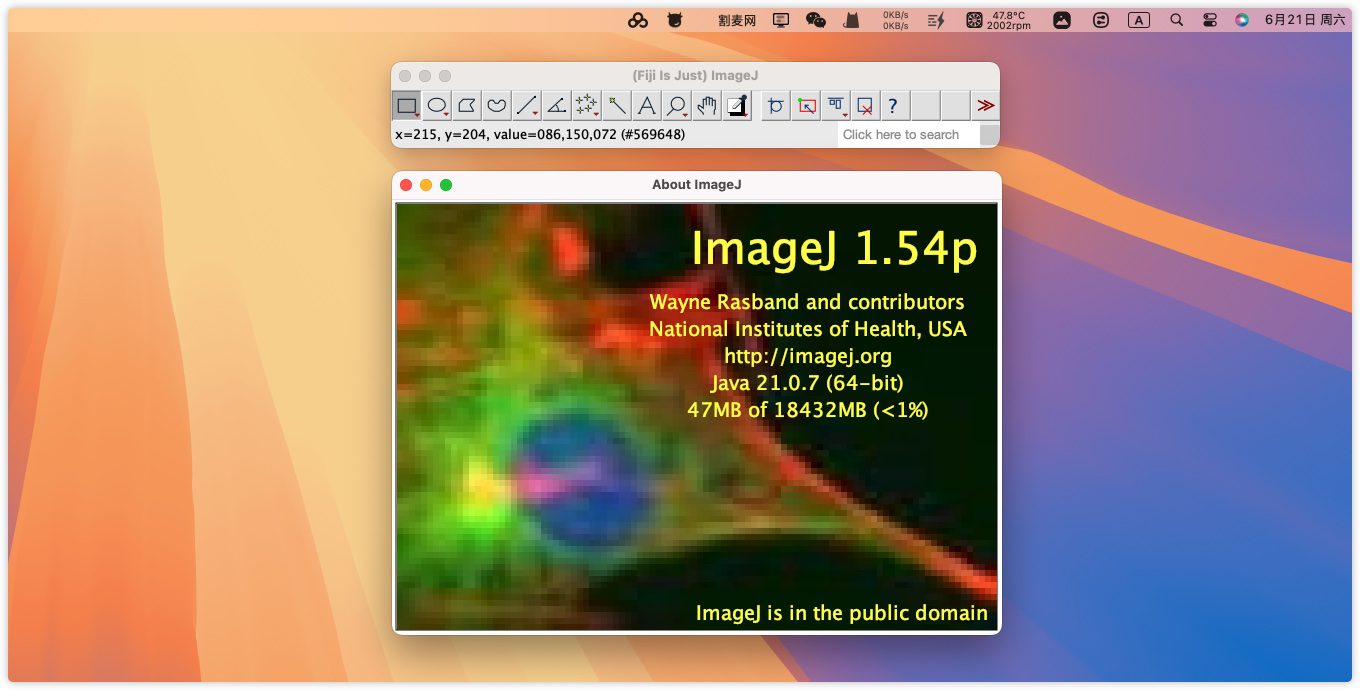This screenshot has height=690, width=1360.
Task: Click the 'http://imagej.org' text
Action: (808, 355)
